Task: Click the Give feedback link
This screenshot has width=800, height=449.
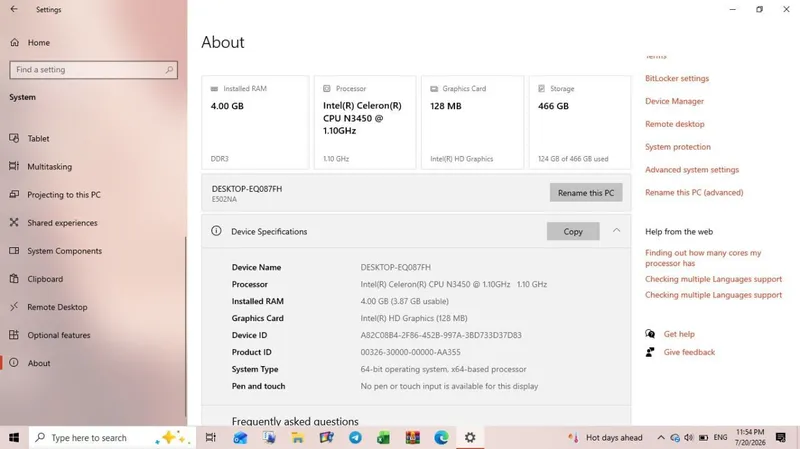Action: coord(689,352)
